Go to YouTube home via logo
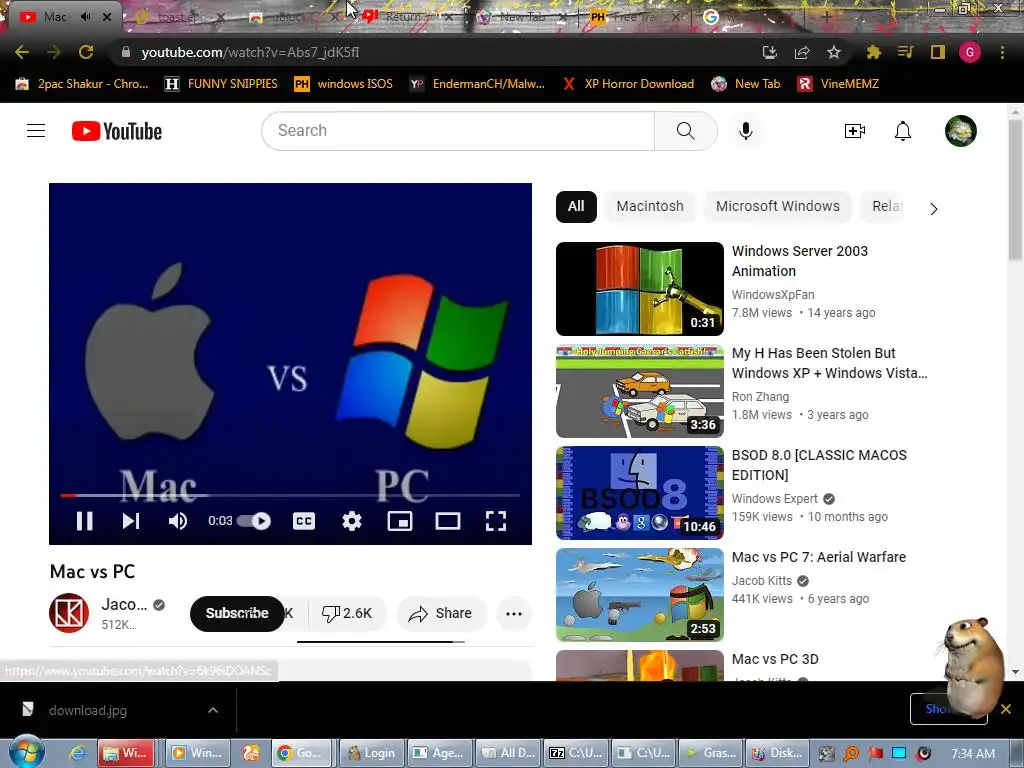 coord(117,131)
